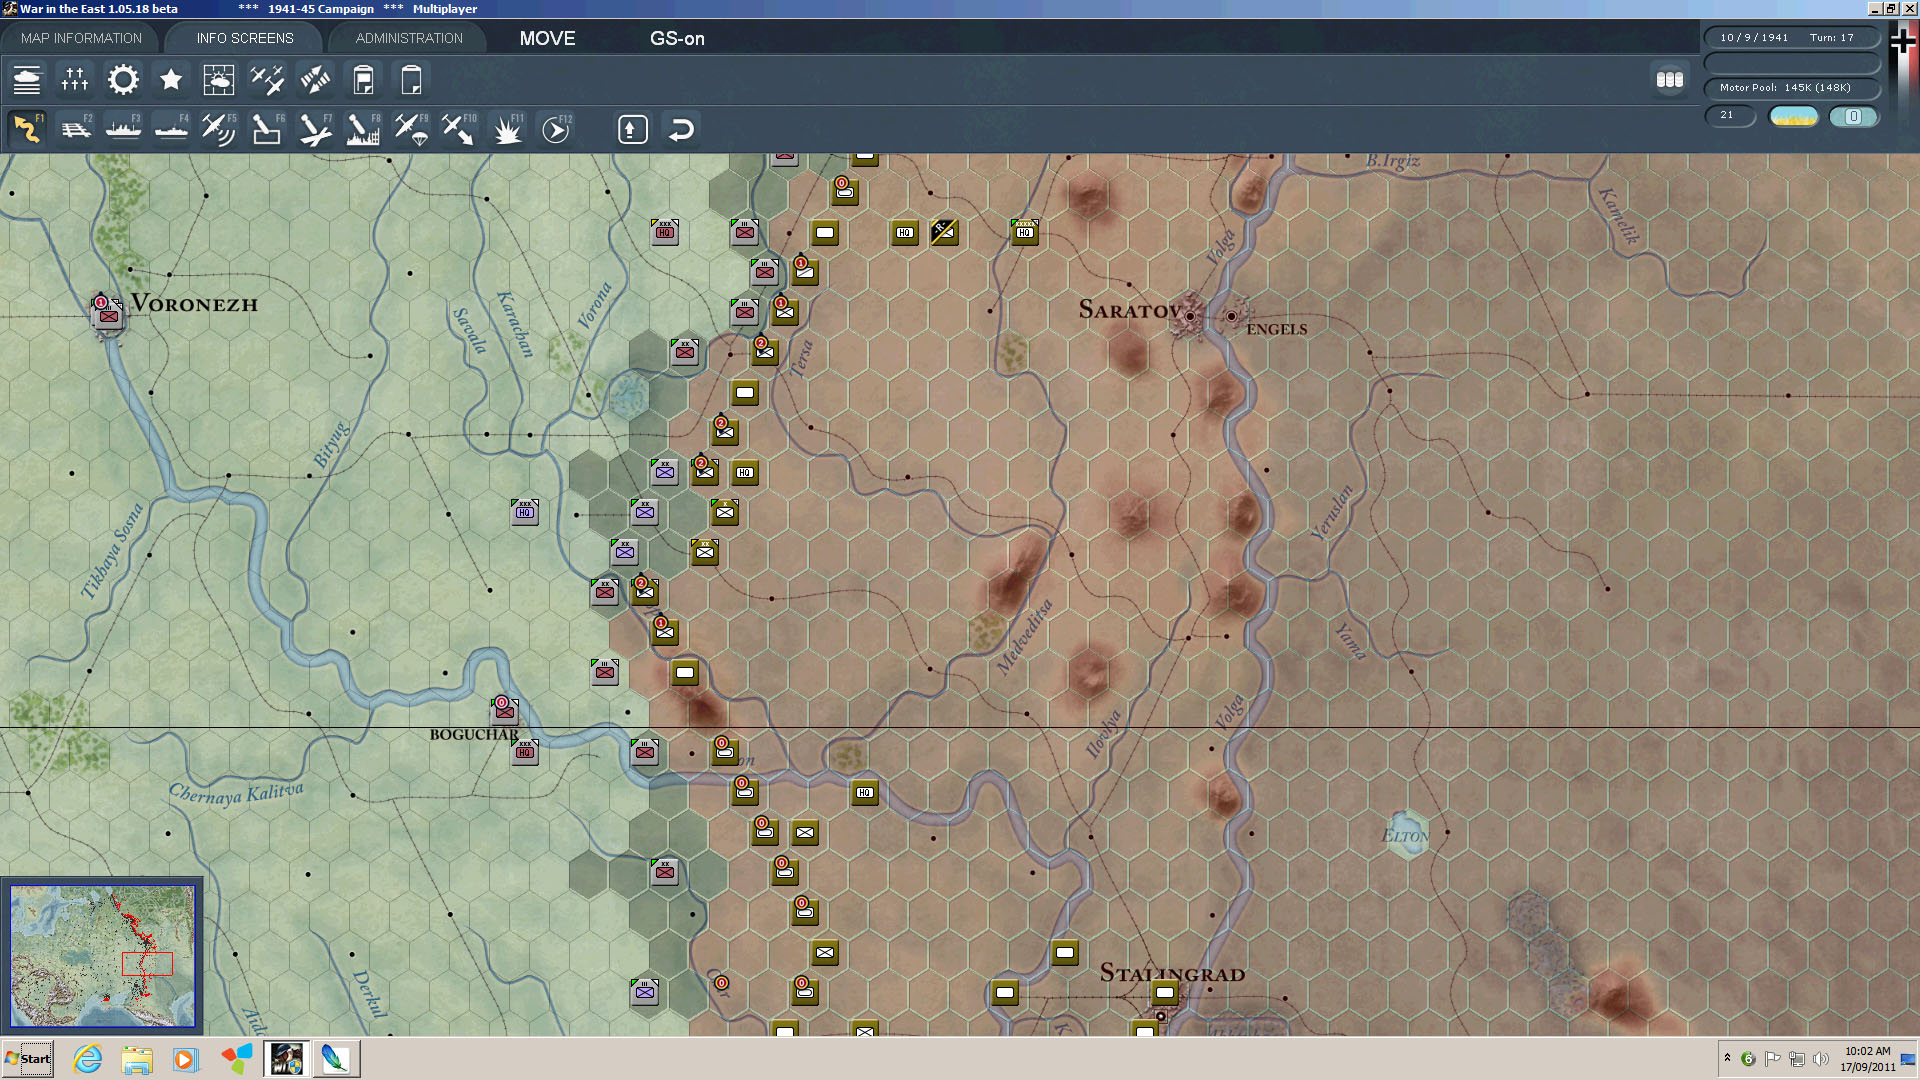
Task: Click the GS-on status label
Action: (x=677, y=38)
